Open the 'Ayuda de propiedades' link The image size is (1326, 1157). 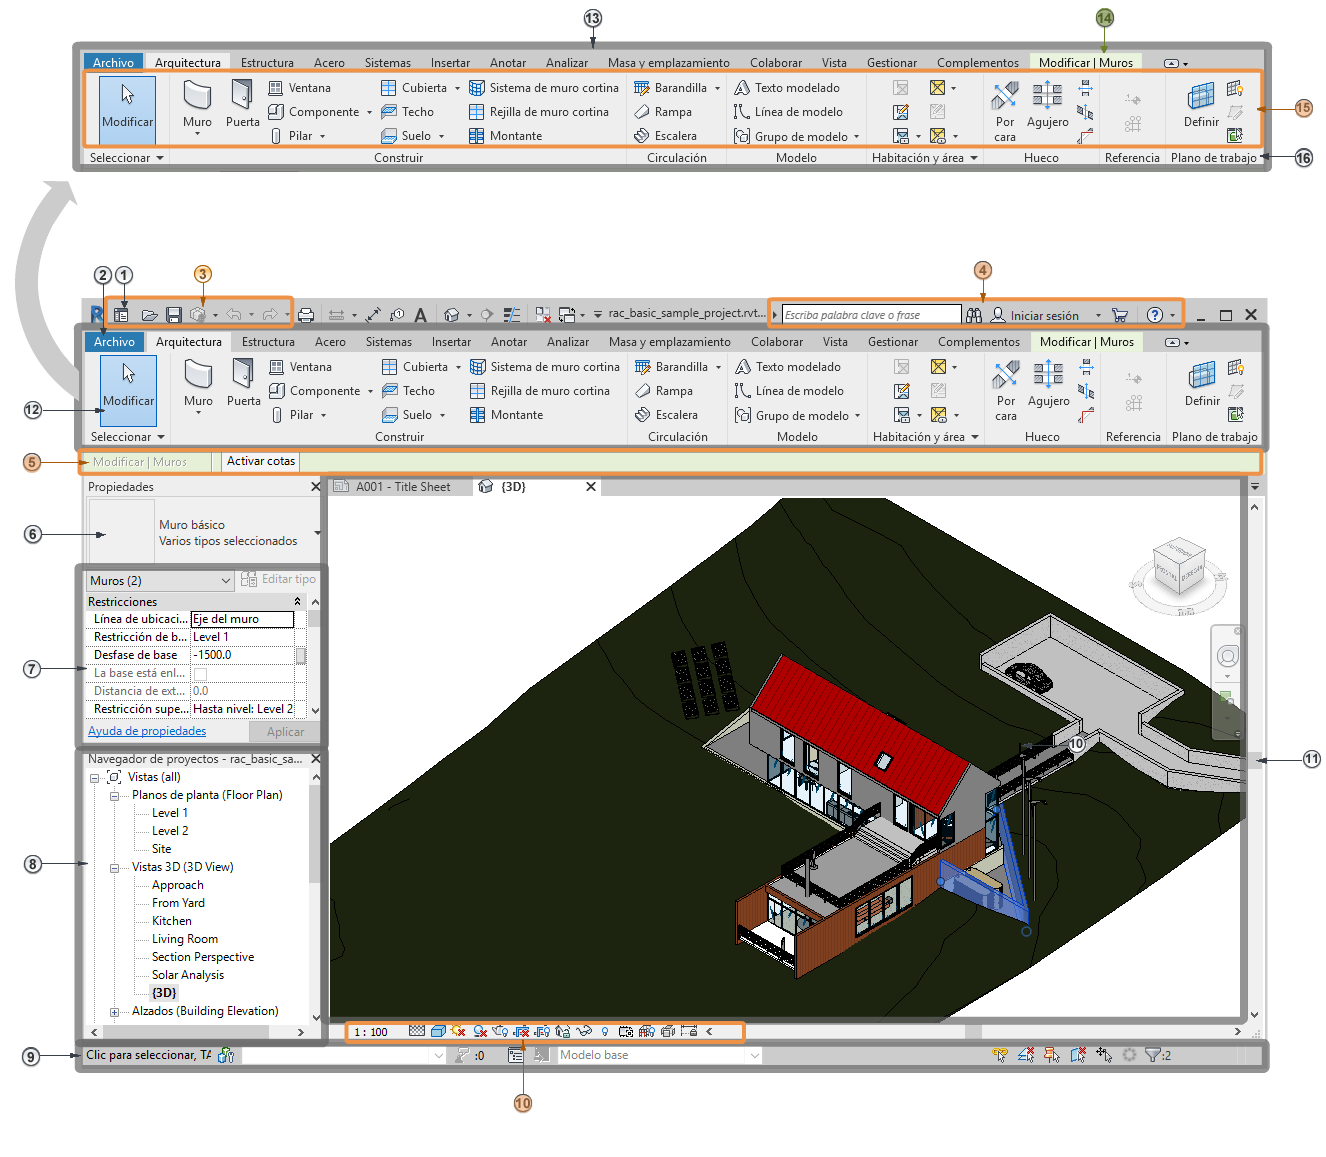(147, 731)
